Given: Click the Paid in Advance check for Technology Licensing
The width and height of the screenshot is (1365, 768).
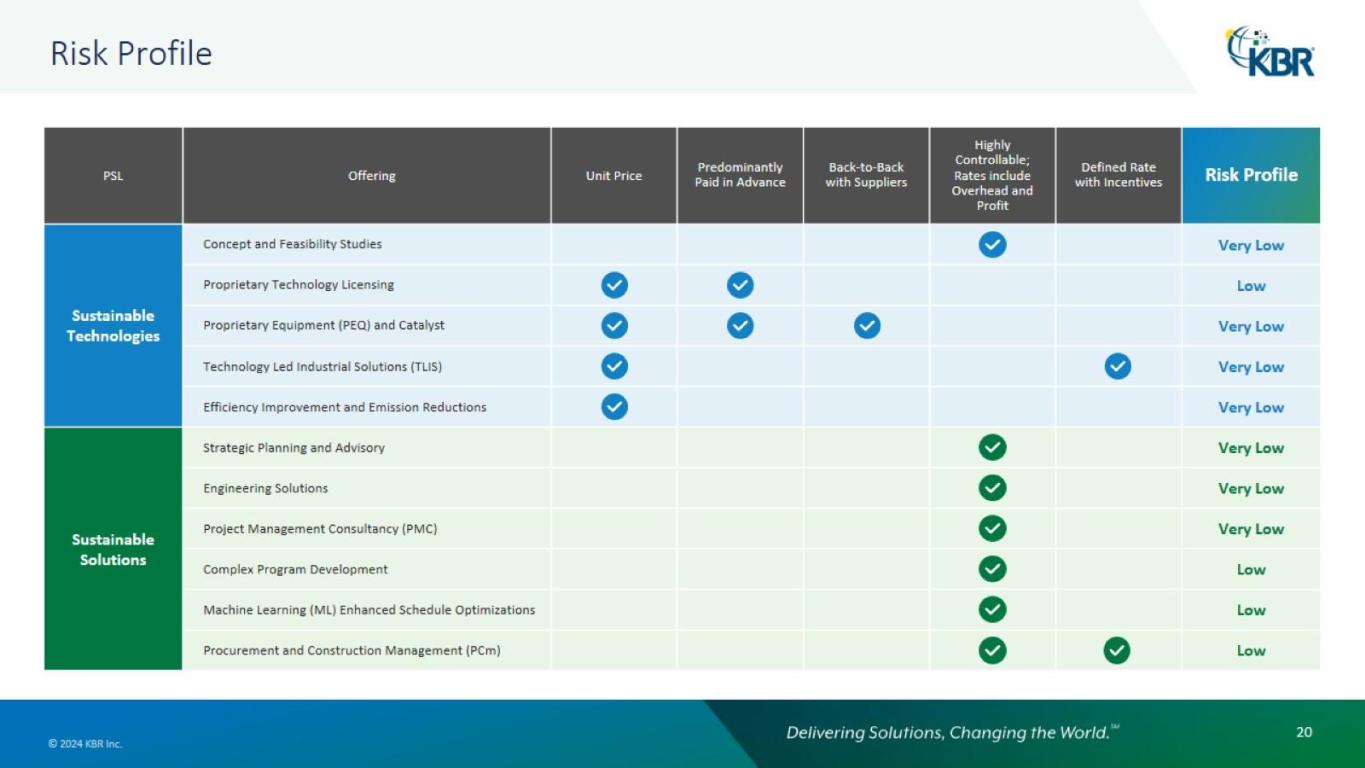Looking at the screenshot, I should tap(740, 285).
